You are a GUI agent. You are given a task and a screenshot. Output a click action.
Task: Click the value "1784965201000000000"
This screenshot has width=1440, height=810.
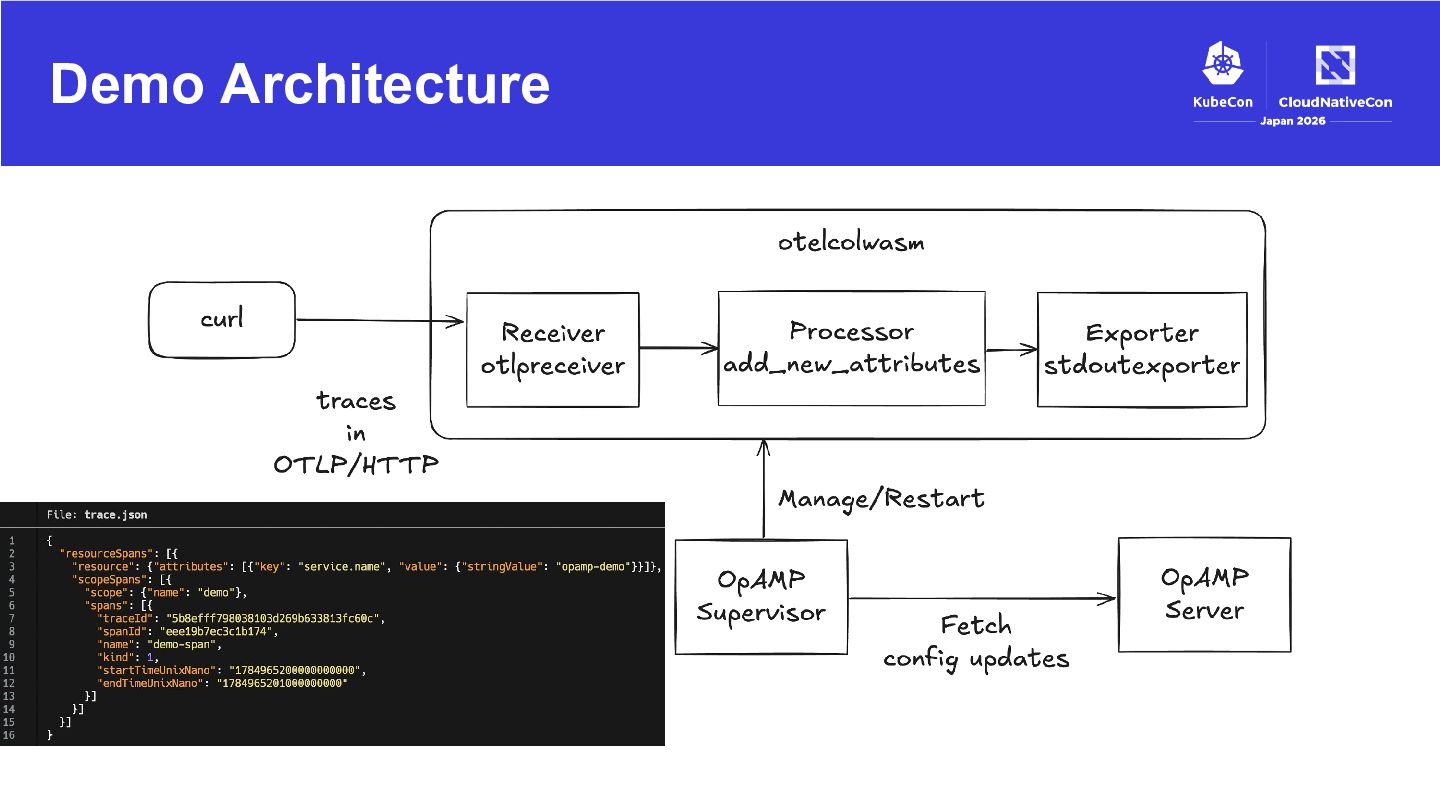coord(283,683)
